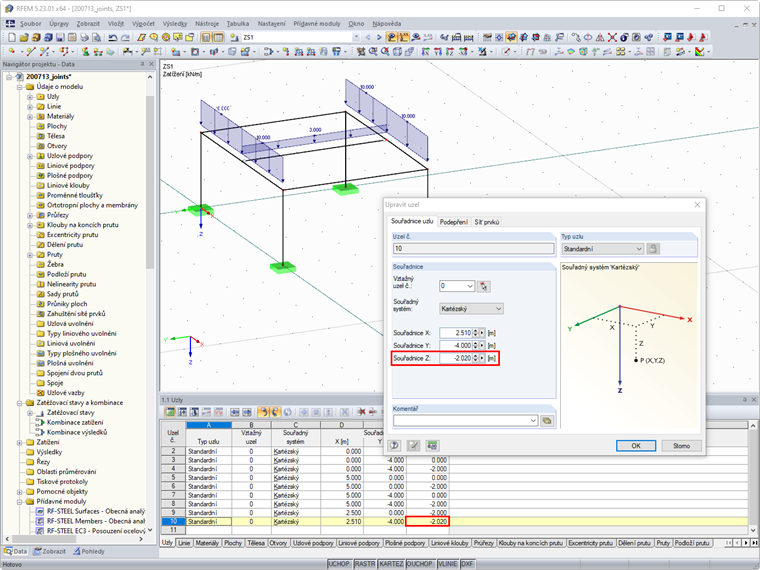
Task: Toggle KARTEZ mode in status bar
Action: coord(391,564)
